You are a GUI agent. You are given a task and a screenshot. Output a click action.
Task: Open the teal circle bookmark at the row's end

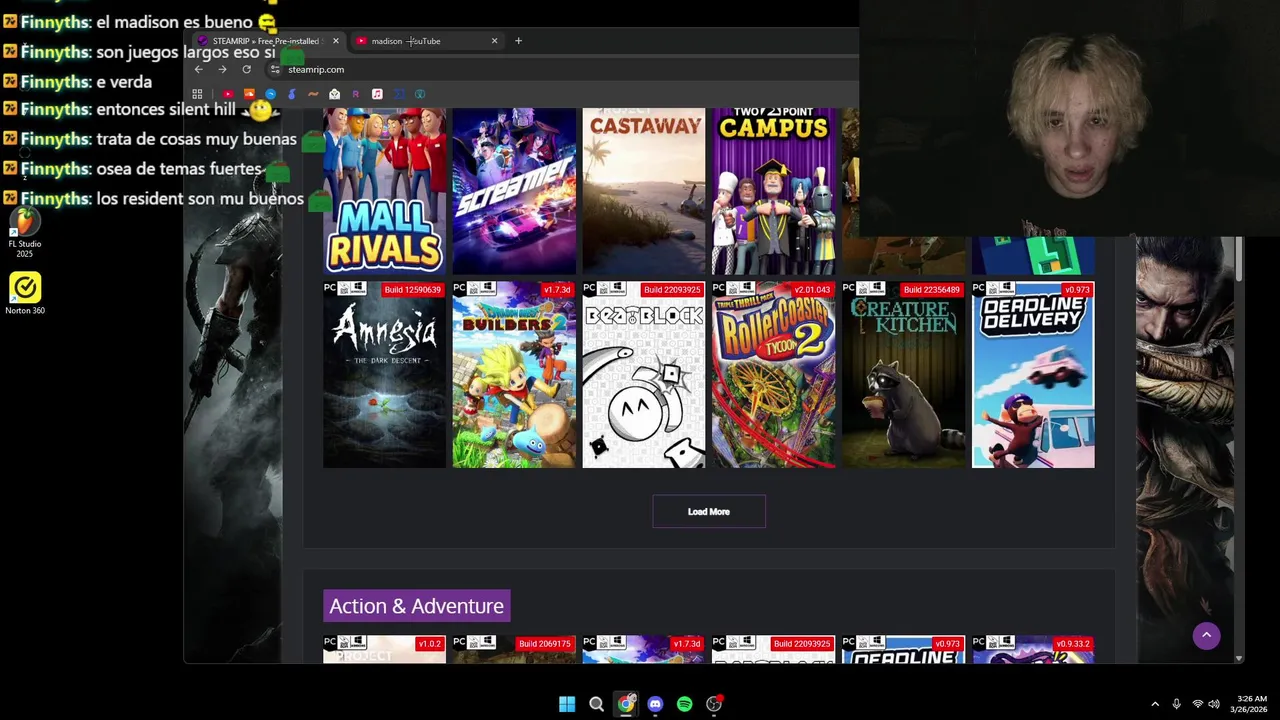point(420,94)
